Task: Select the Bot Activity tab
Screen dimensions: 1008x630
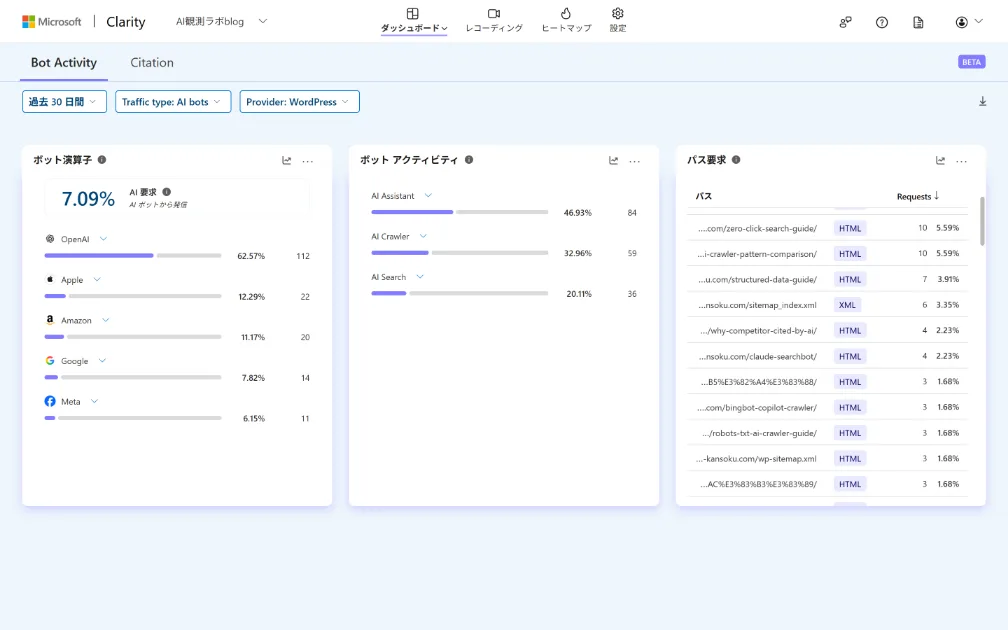Action: [x=63, y=62]
